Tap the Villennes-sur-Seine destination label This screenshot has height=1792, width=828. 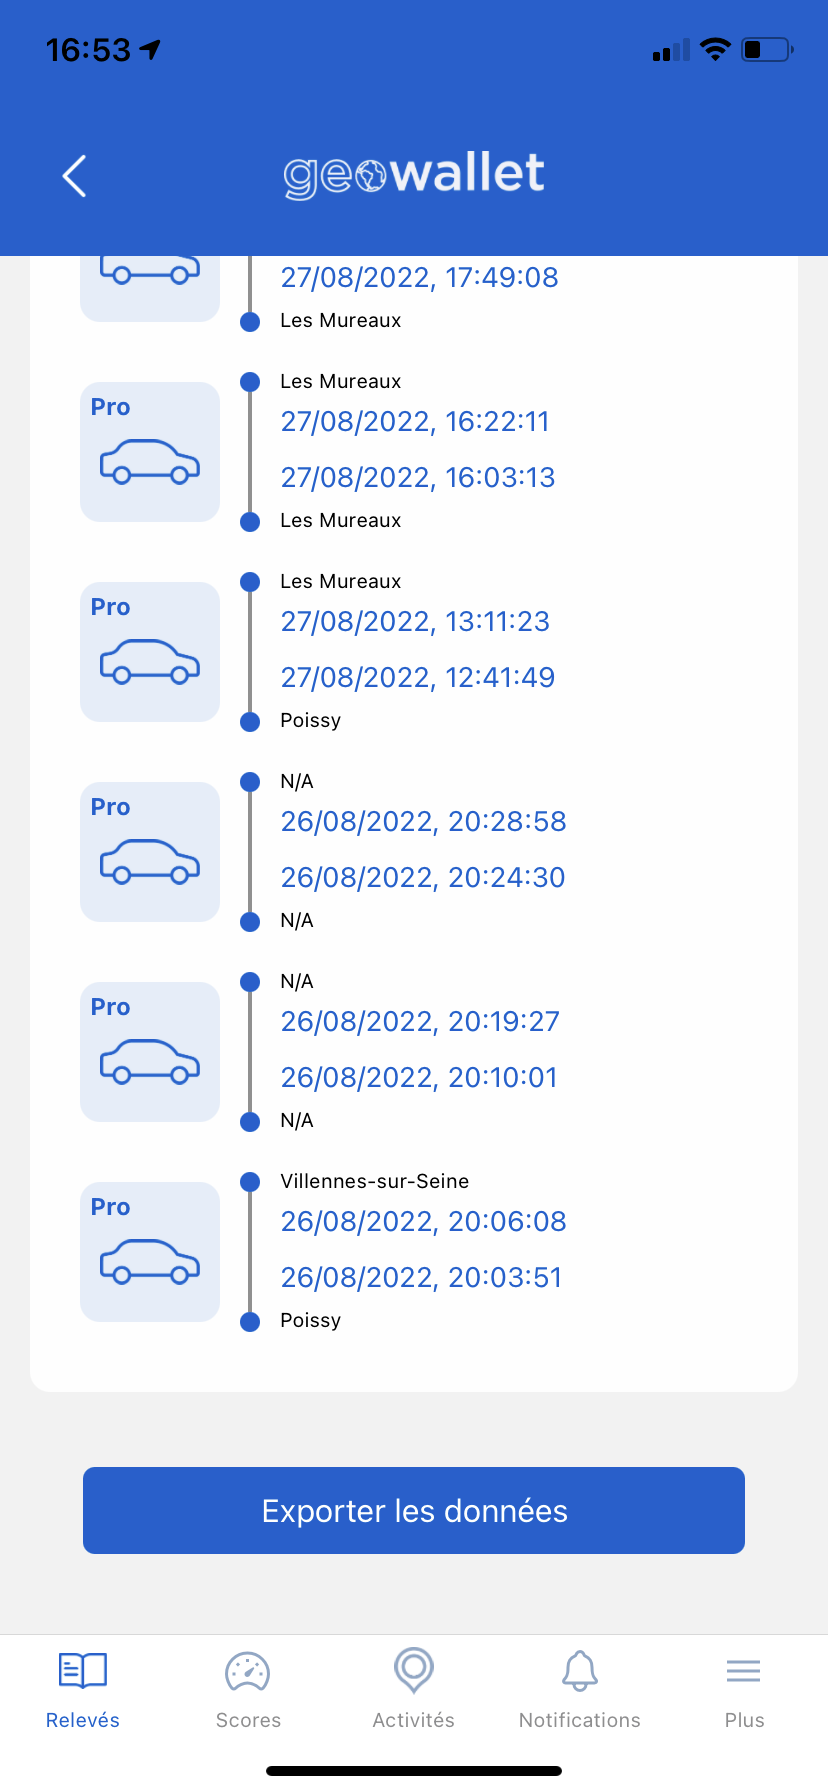[x=374, y=1181]
